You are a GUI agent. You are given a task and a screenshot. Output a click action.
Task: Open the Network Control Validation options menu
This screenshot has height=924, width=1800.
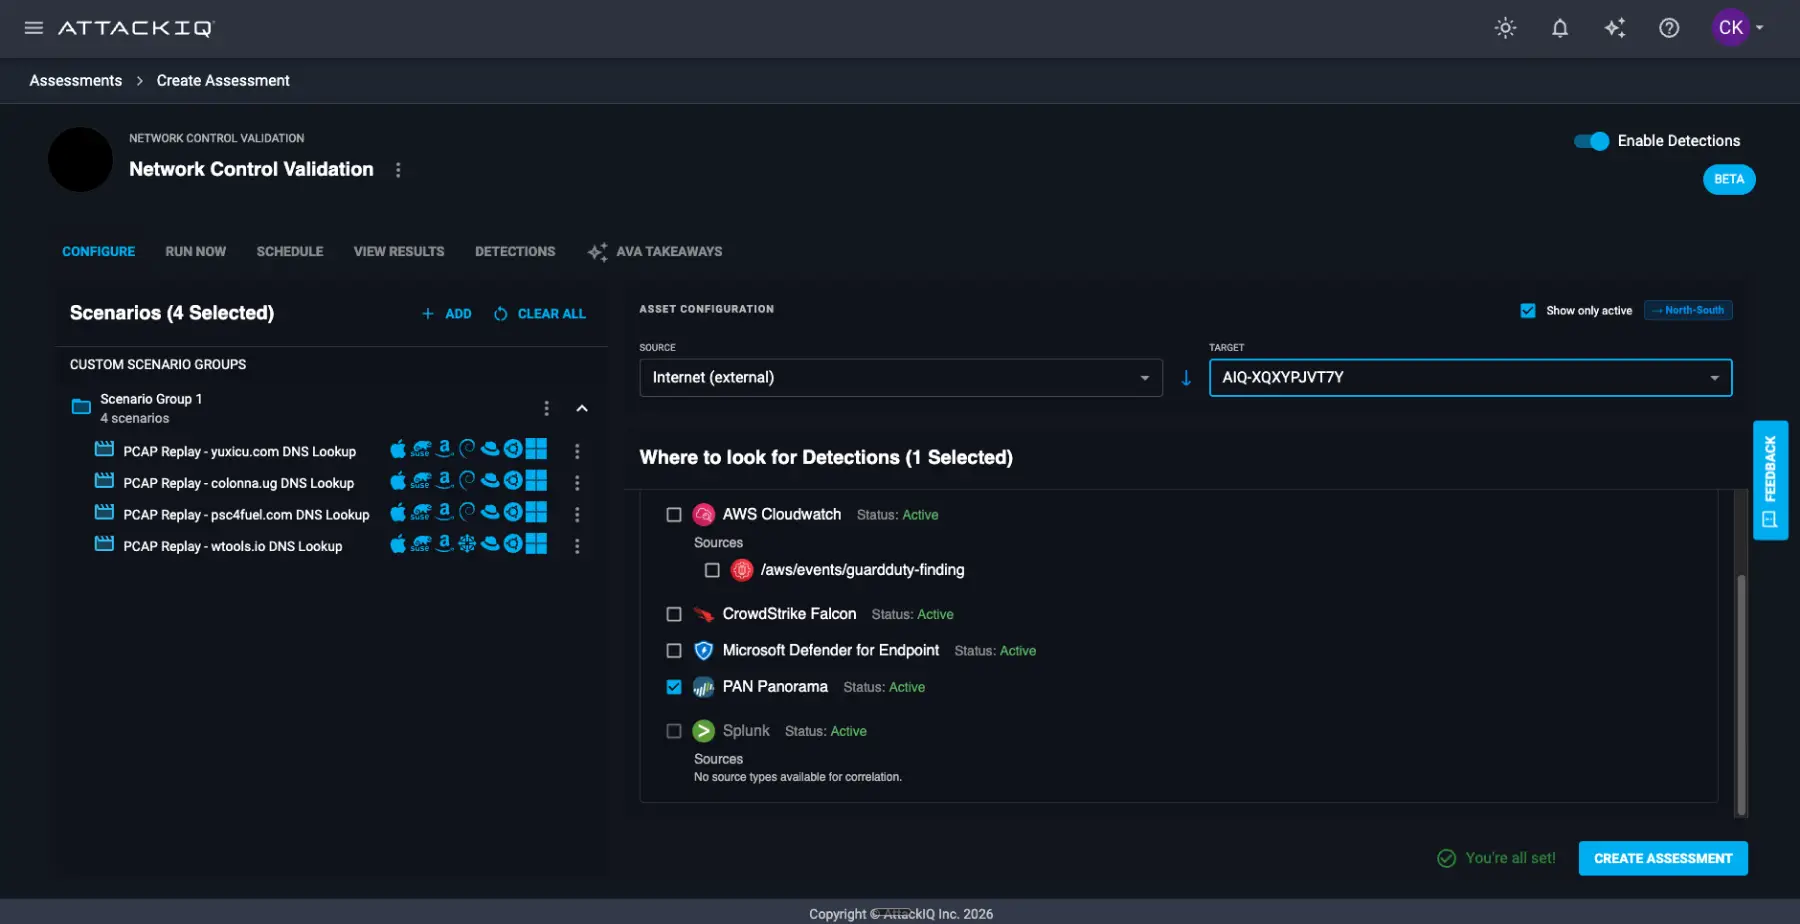(398, 170)
